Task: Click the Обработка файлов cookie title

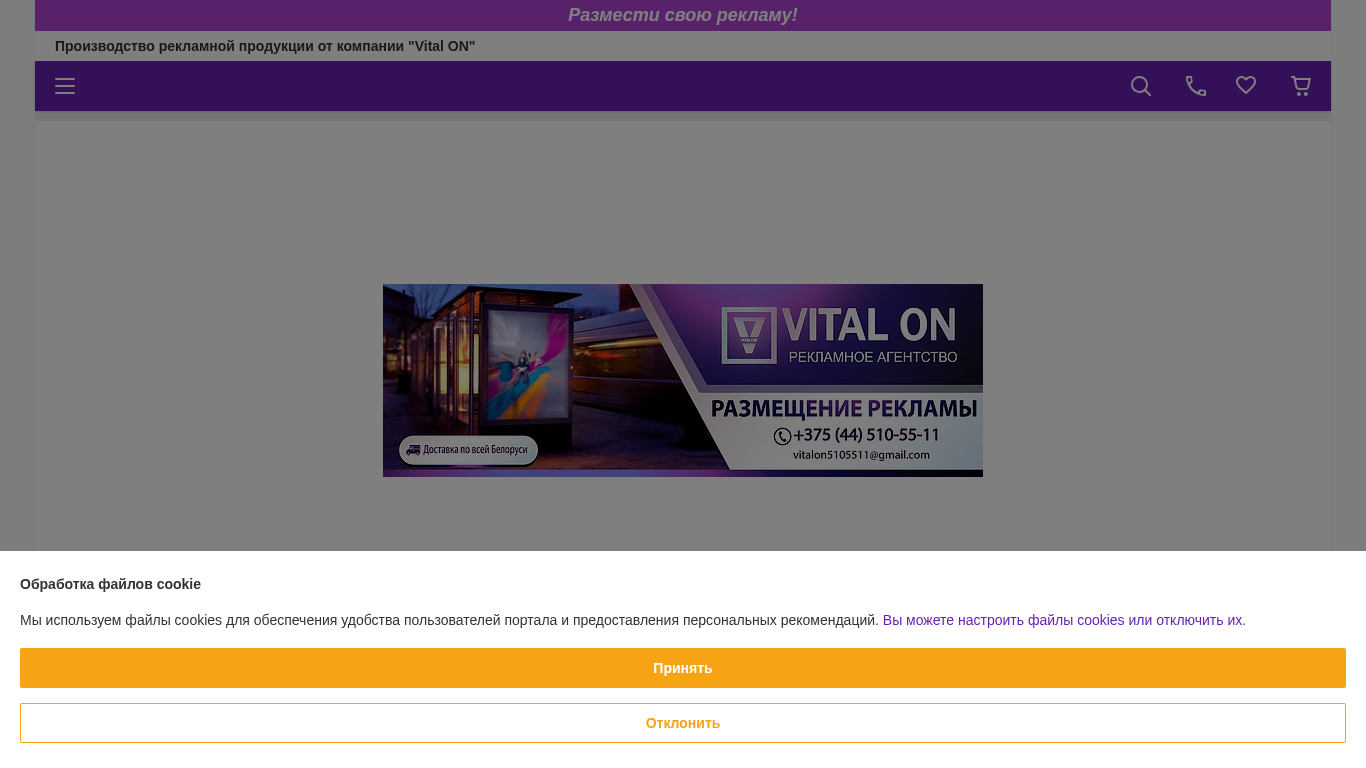Action: pos(110,584)
